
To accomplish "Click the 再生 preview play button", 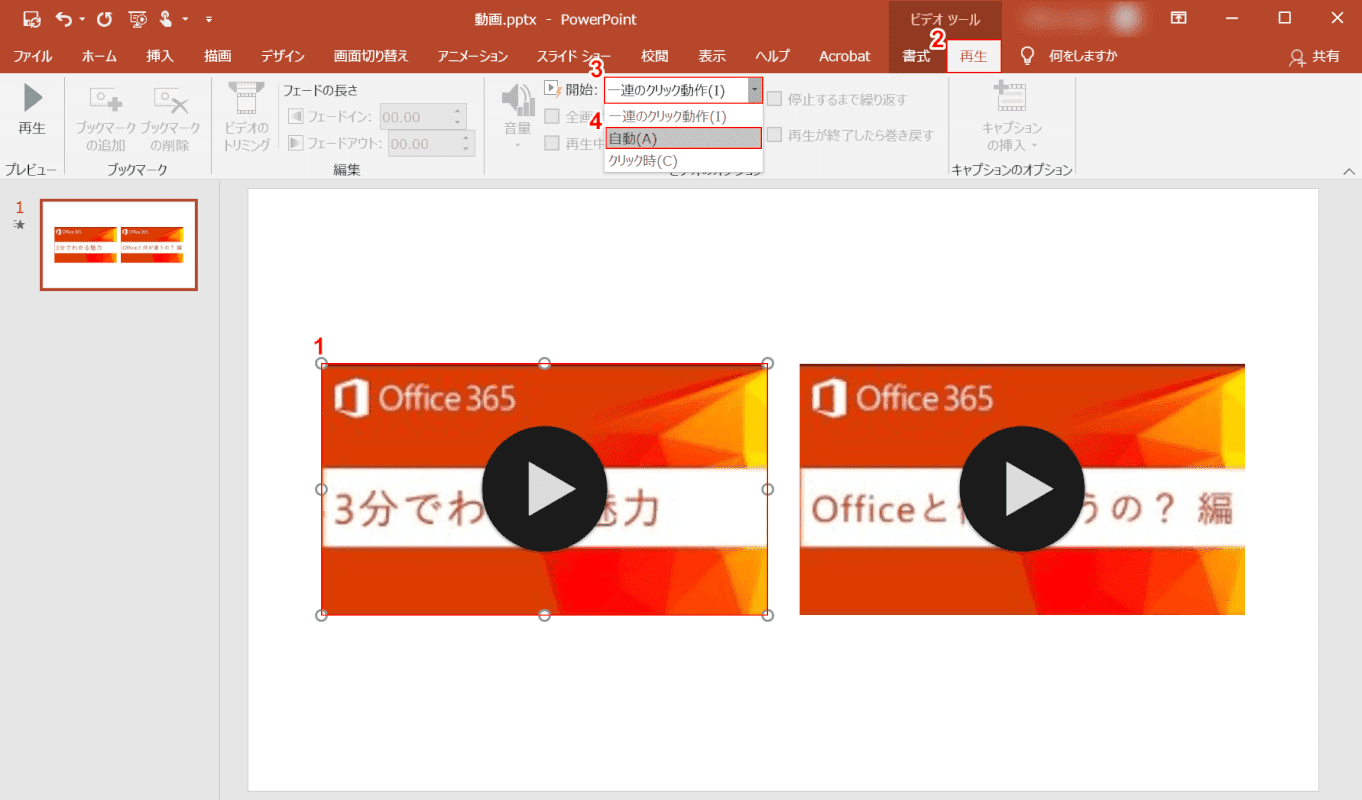I will [32, 109].
